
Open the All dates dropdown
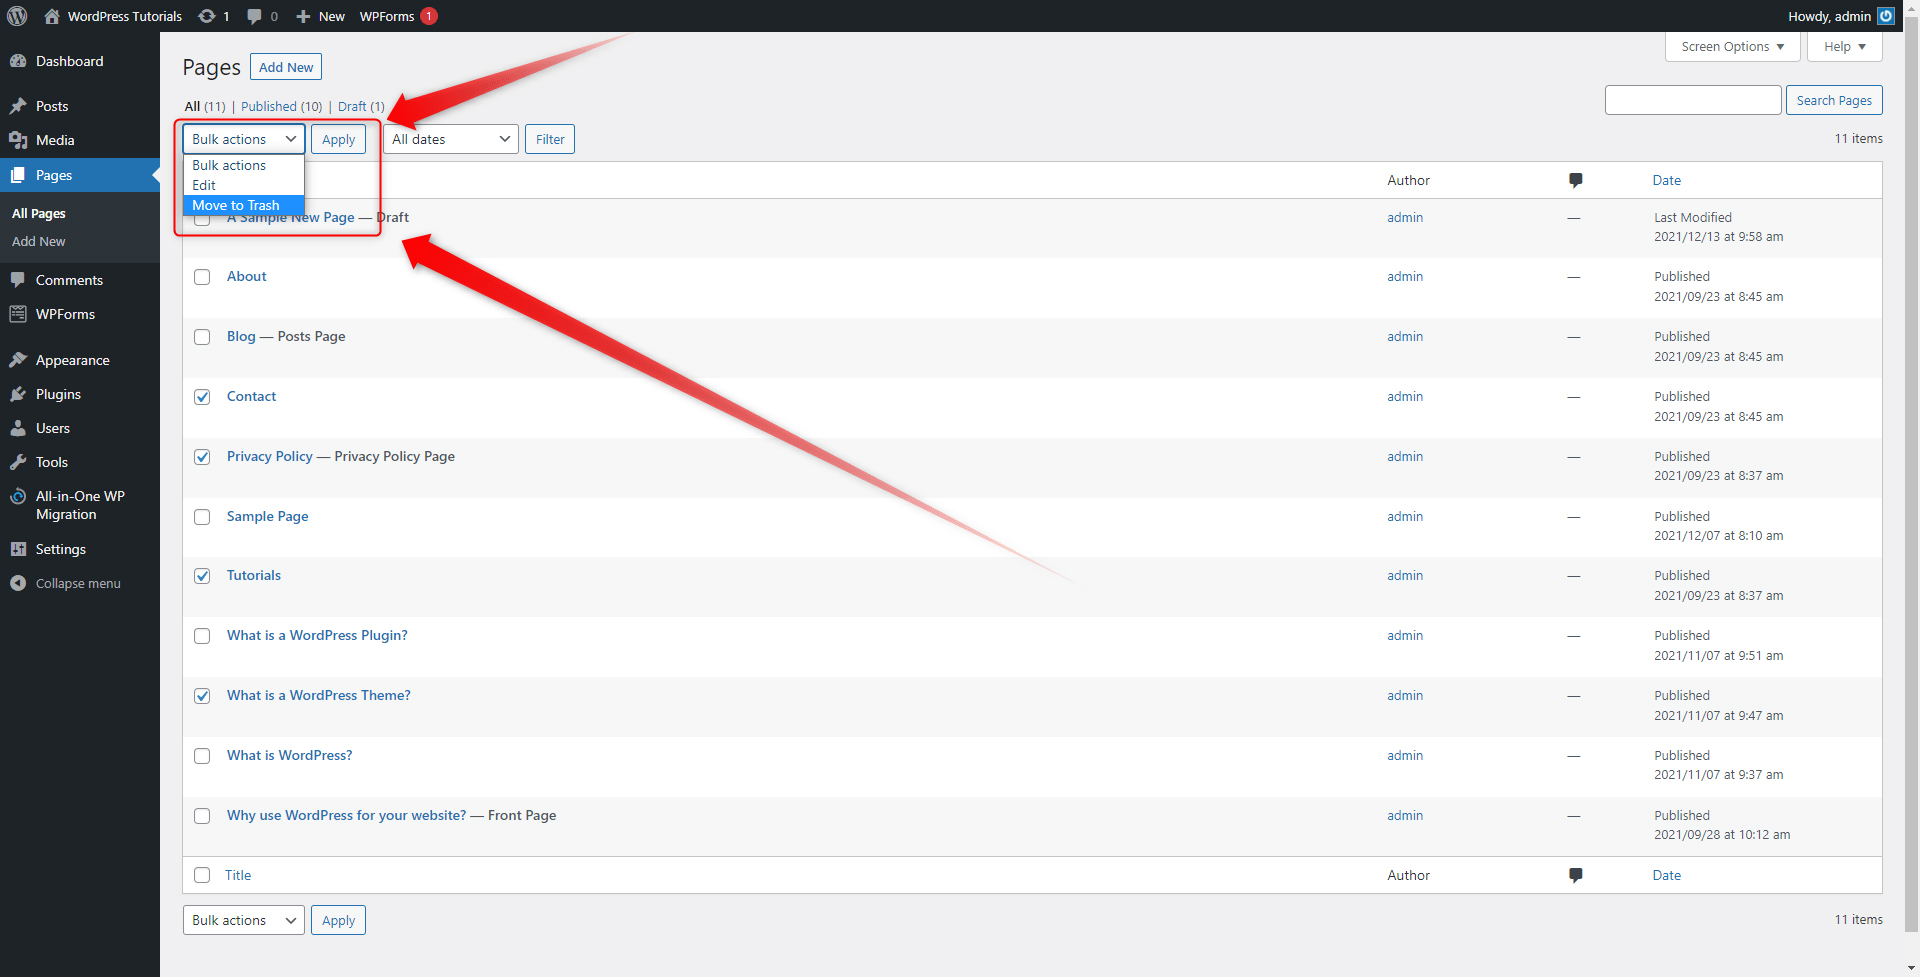pyautogui.click(x=450, y=139)
